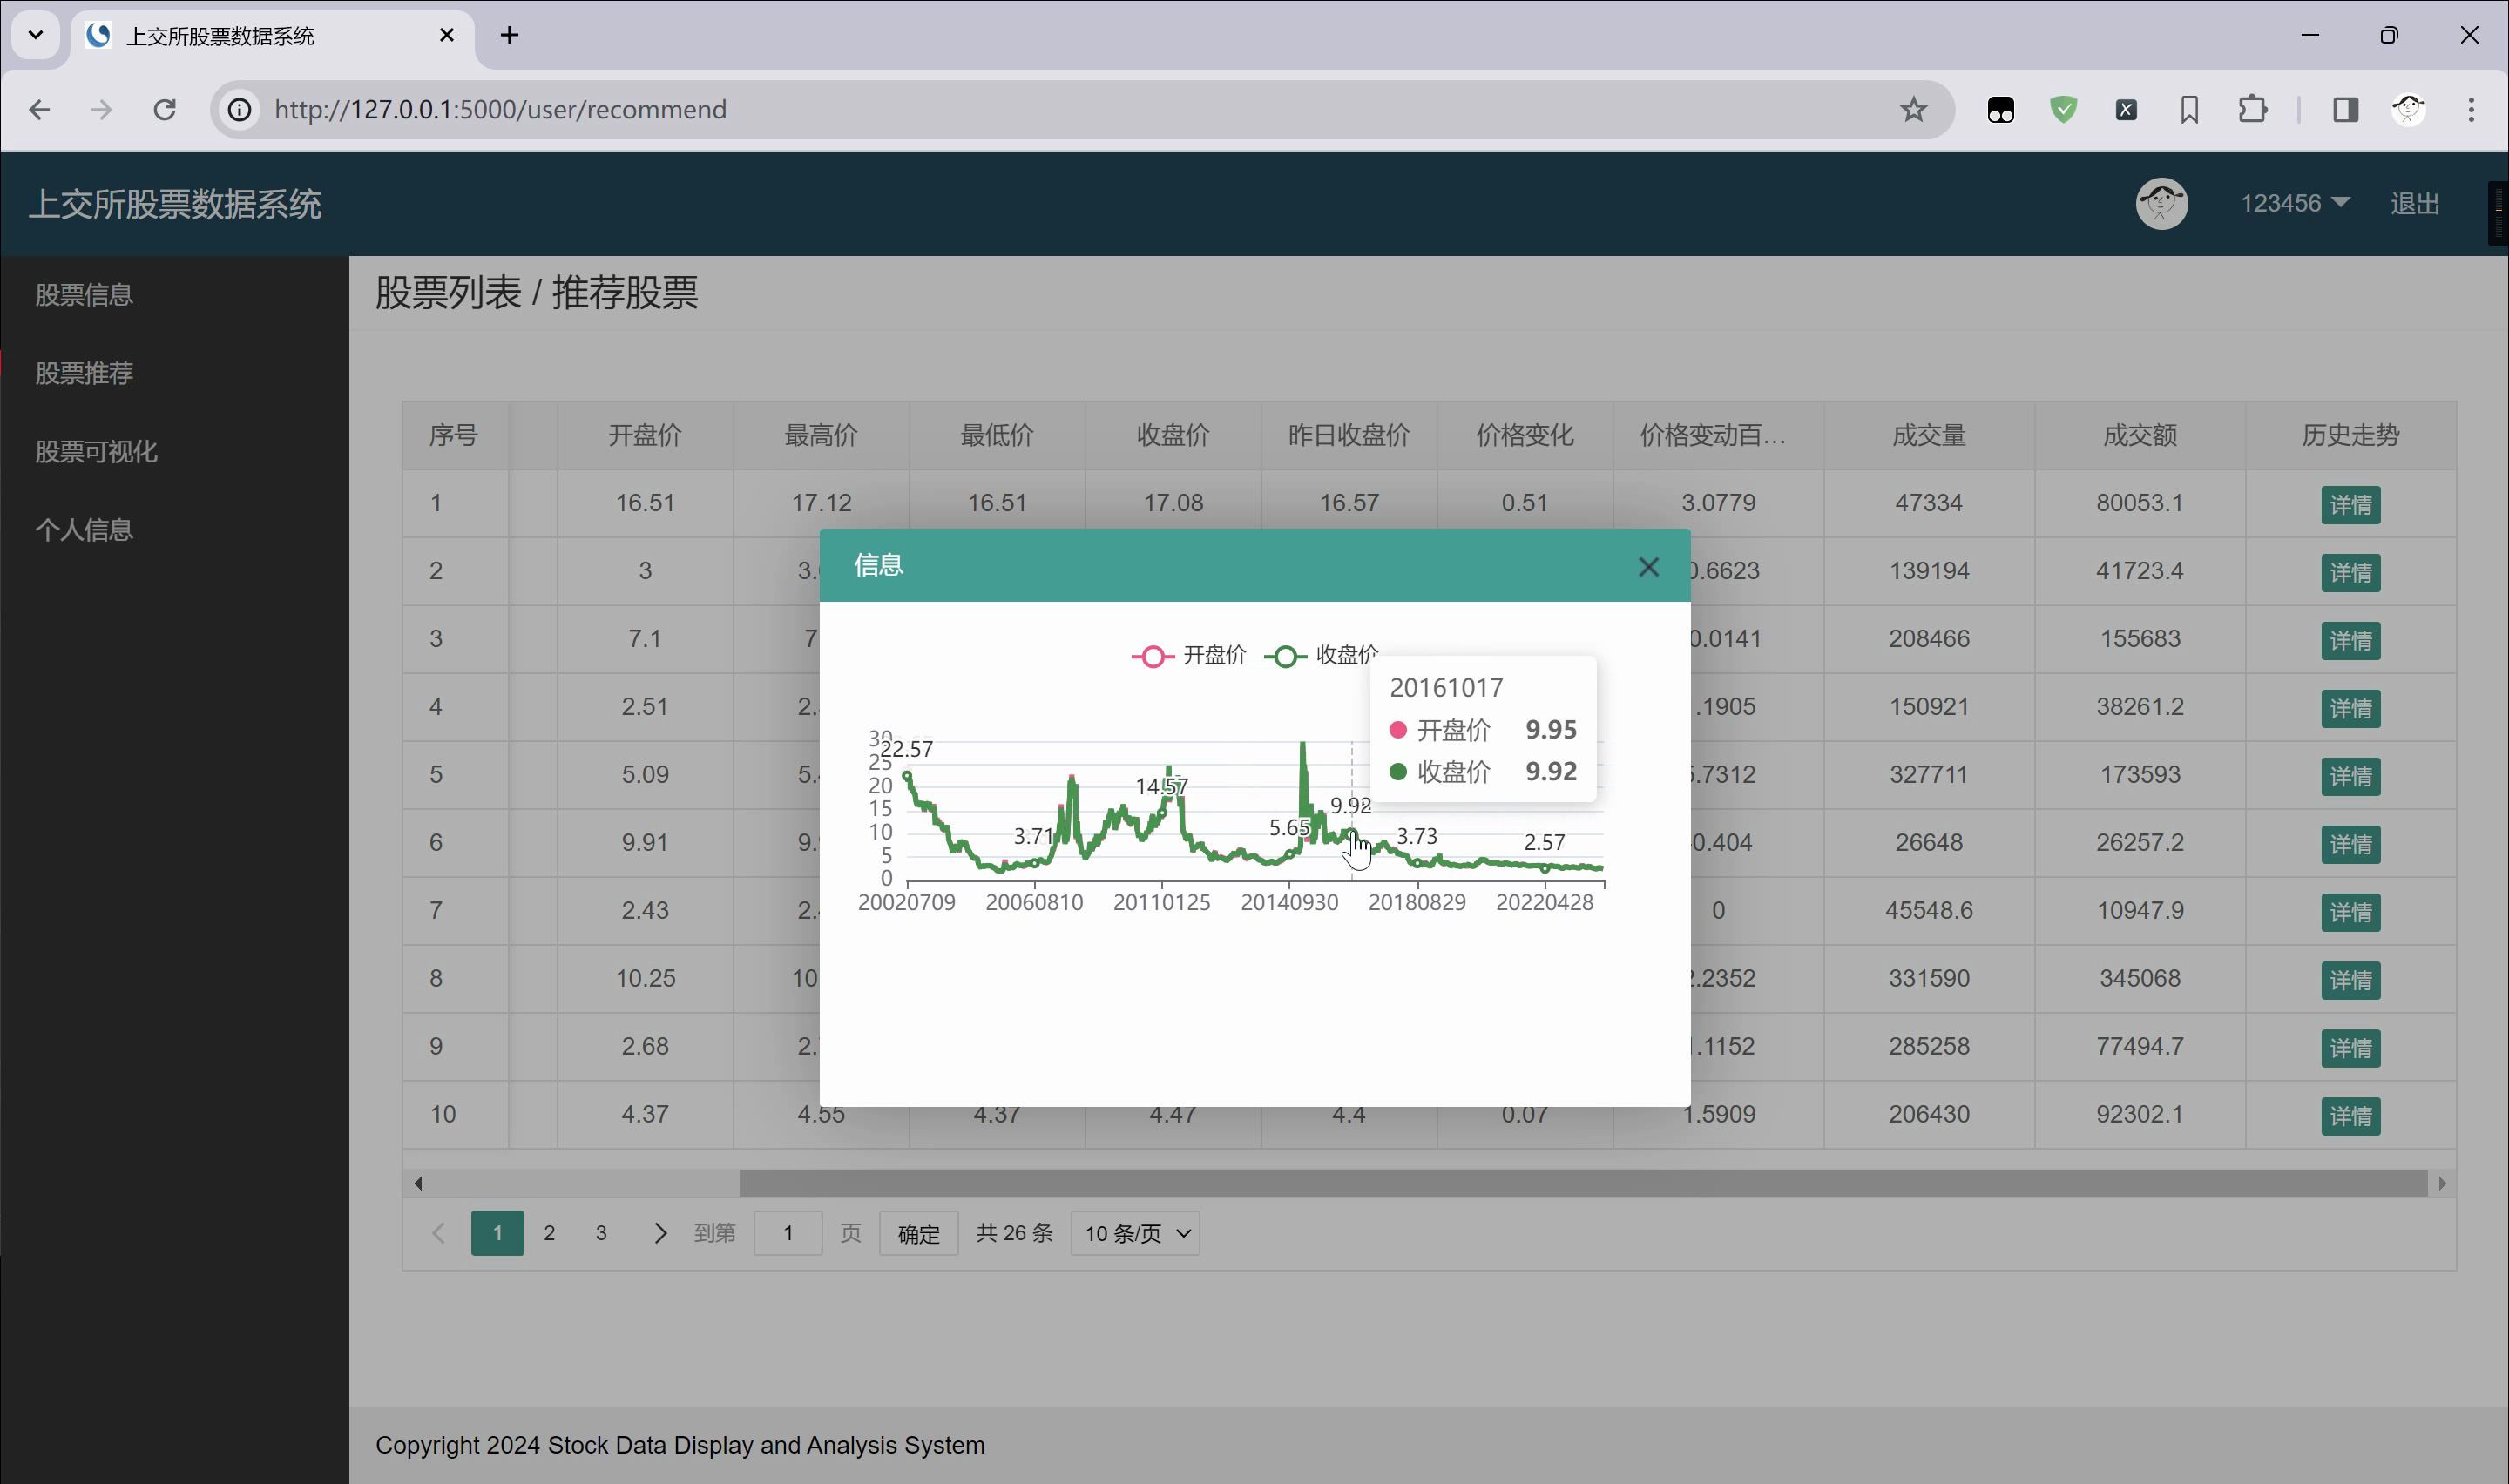Click the green shield extension icon

pos(2063,109)
